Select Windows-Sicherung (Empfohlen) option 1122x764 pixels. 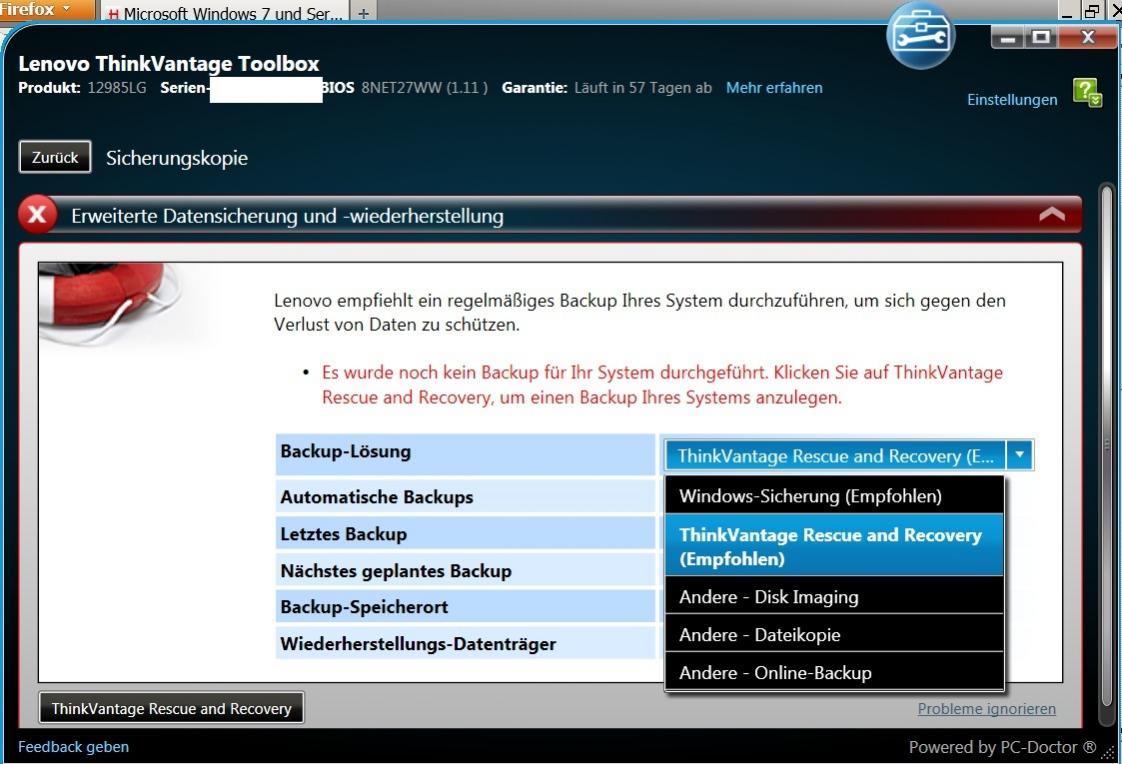[834, 496]
